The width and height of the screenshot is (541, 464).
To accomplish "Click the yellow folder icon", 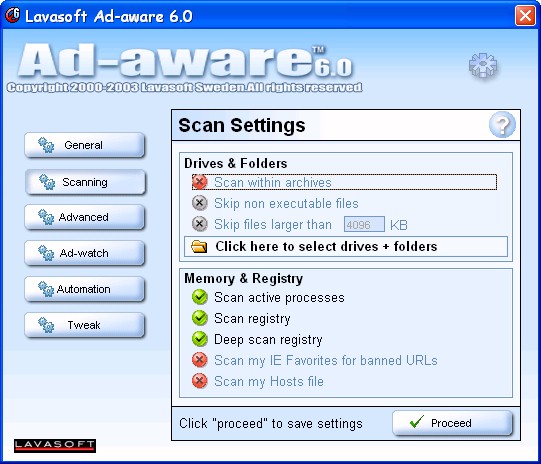I will click(x=199, y=247).
